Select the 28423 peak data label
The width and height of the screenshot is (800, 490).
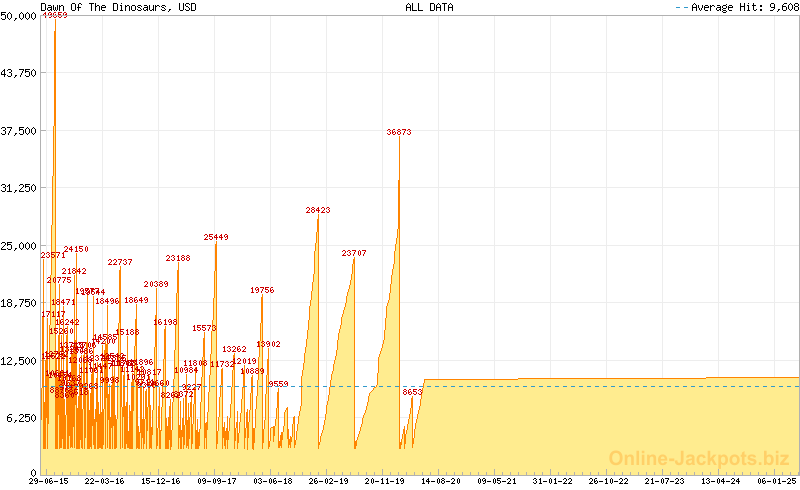pos(318,211)
